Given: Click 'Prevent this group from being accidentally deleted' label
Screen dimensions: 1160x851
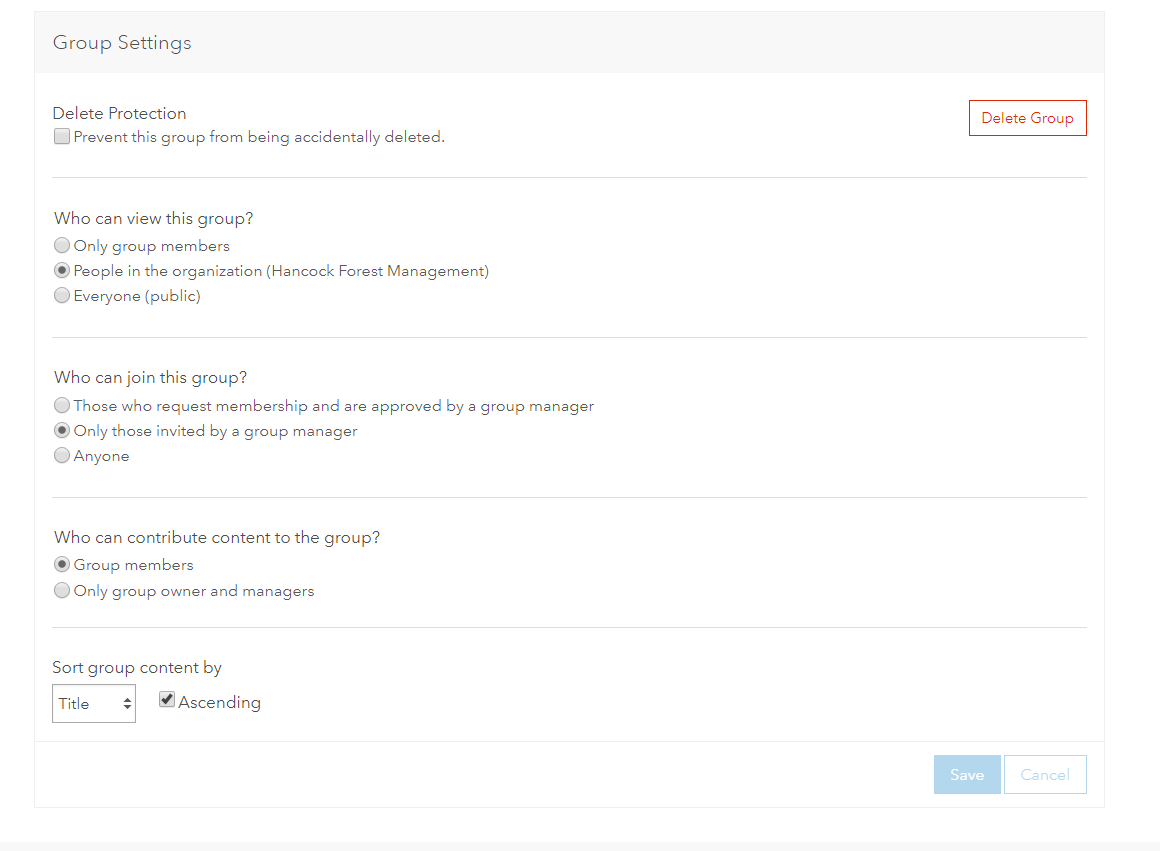Looking at the screenshot, I should (x=259, y=137).
